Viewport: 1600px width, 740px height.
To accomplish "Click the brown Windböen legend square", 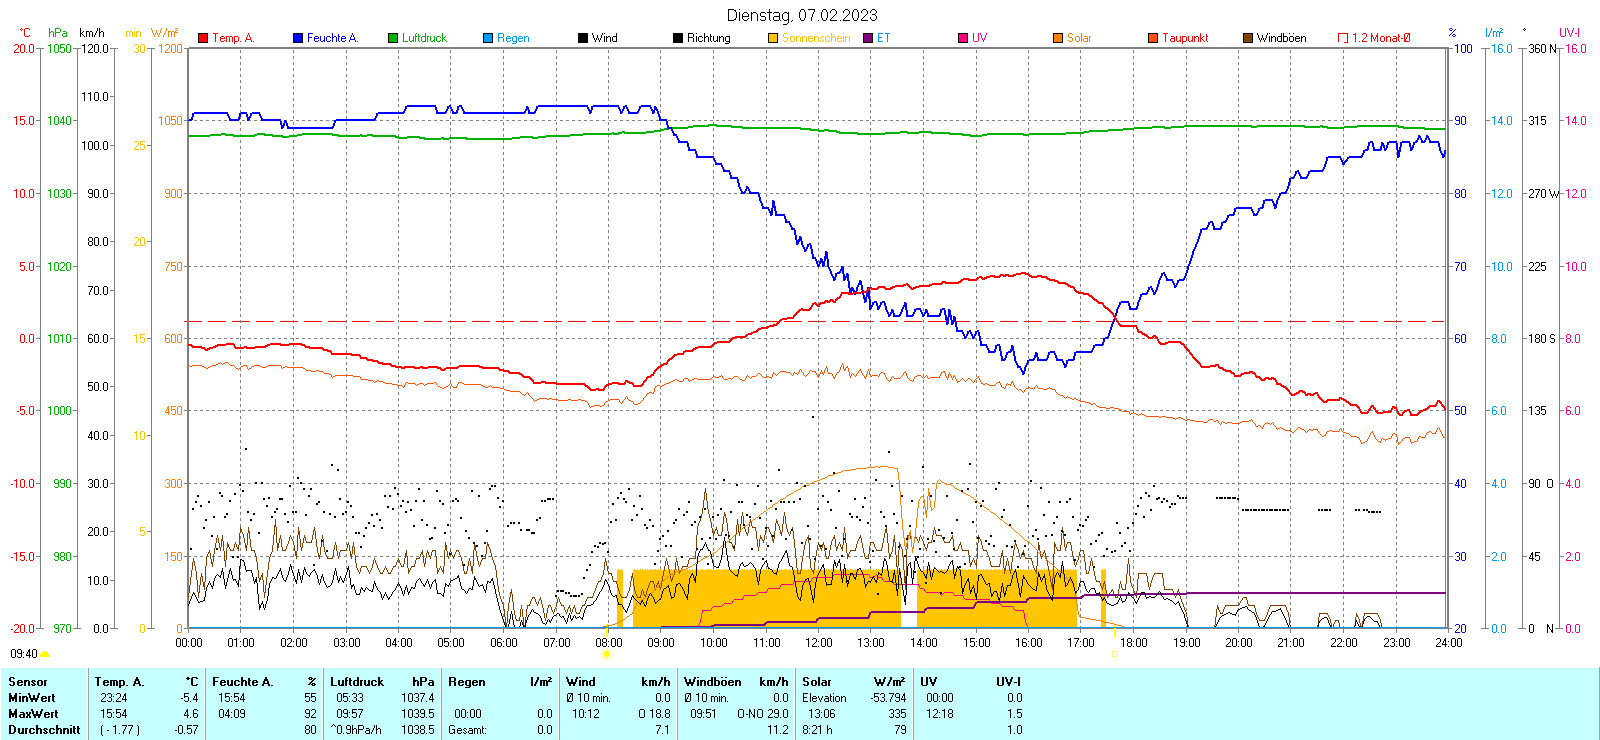I will 1248,38.
